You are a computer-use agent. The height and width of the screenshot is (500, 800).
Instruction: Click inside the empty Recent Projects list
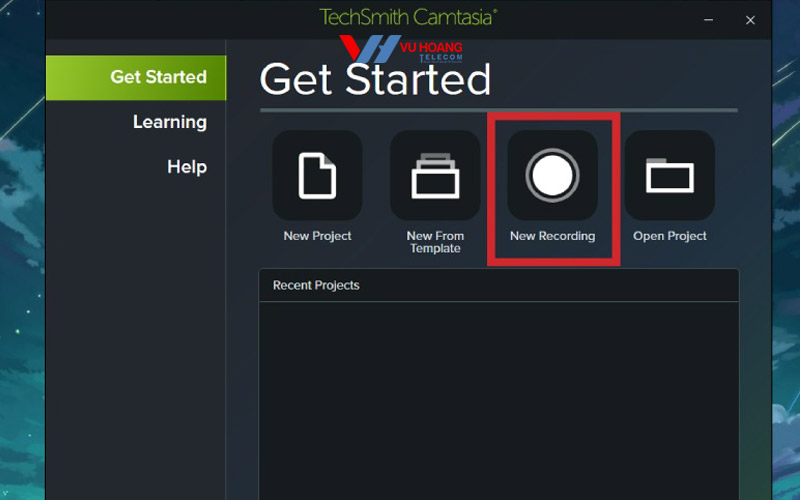pos(498,400)
